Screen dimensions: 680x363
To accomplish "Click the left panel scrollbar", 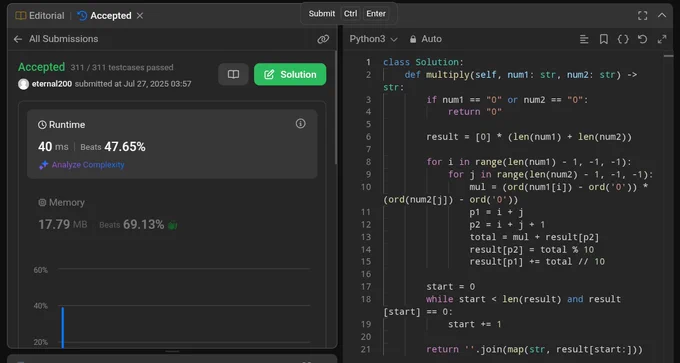I will 336,107.
